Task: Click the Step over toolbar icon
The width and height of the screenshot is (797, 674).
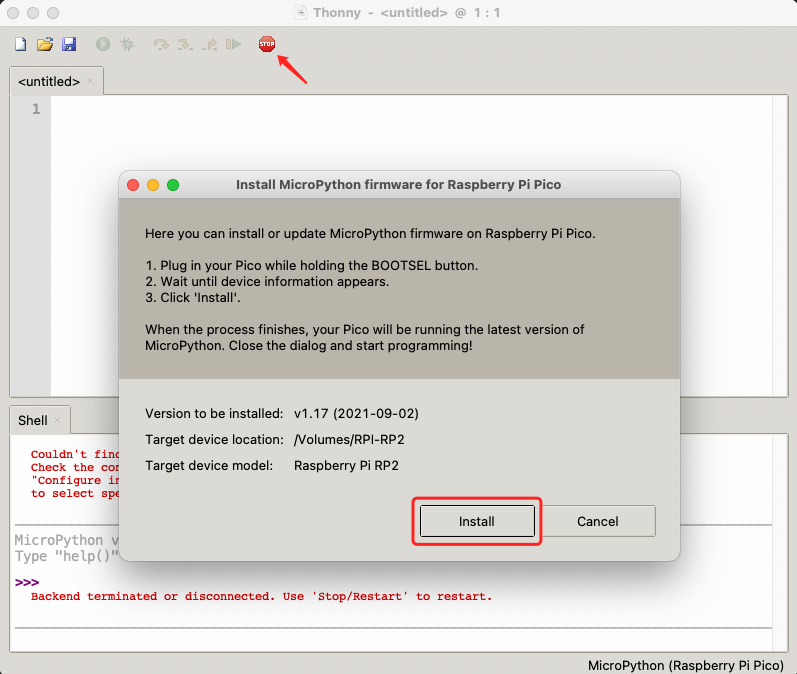Action: tap(161, 45)
